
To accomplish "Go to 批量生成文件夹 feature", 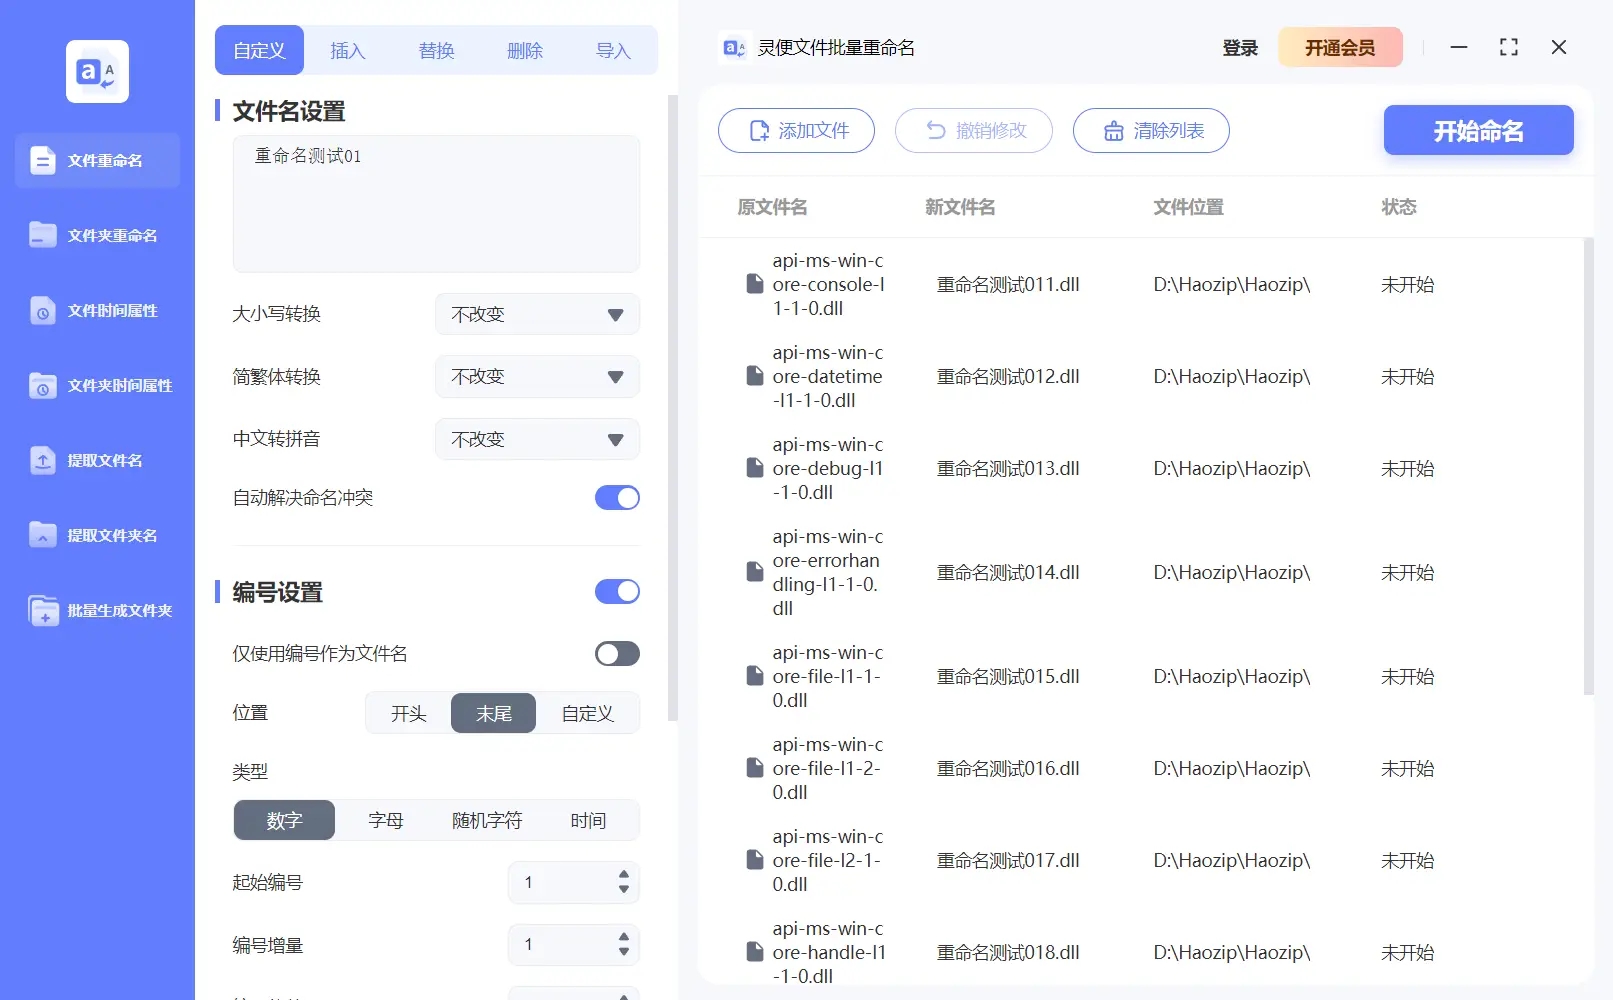I will click(x=96, y=610).
